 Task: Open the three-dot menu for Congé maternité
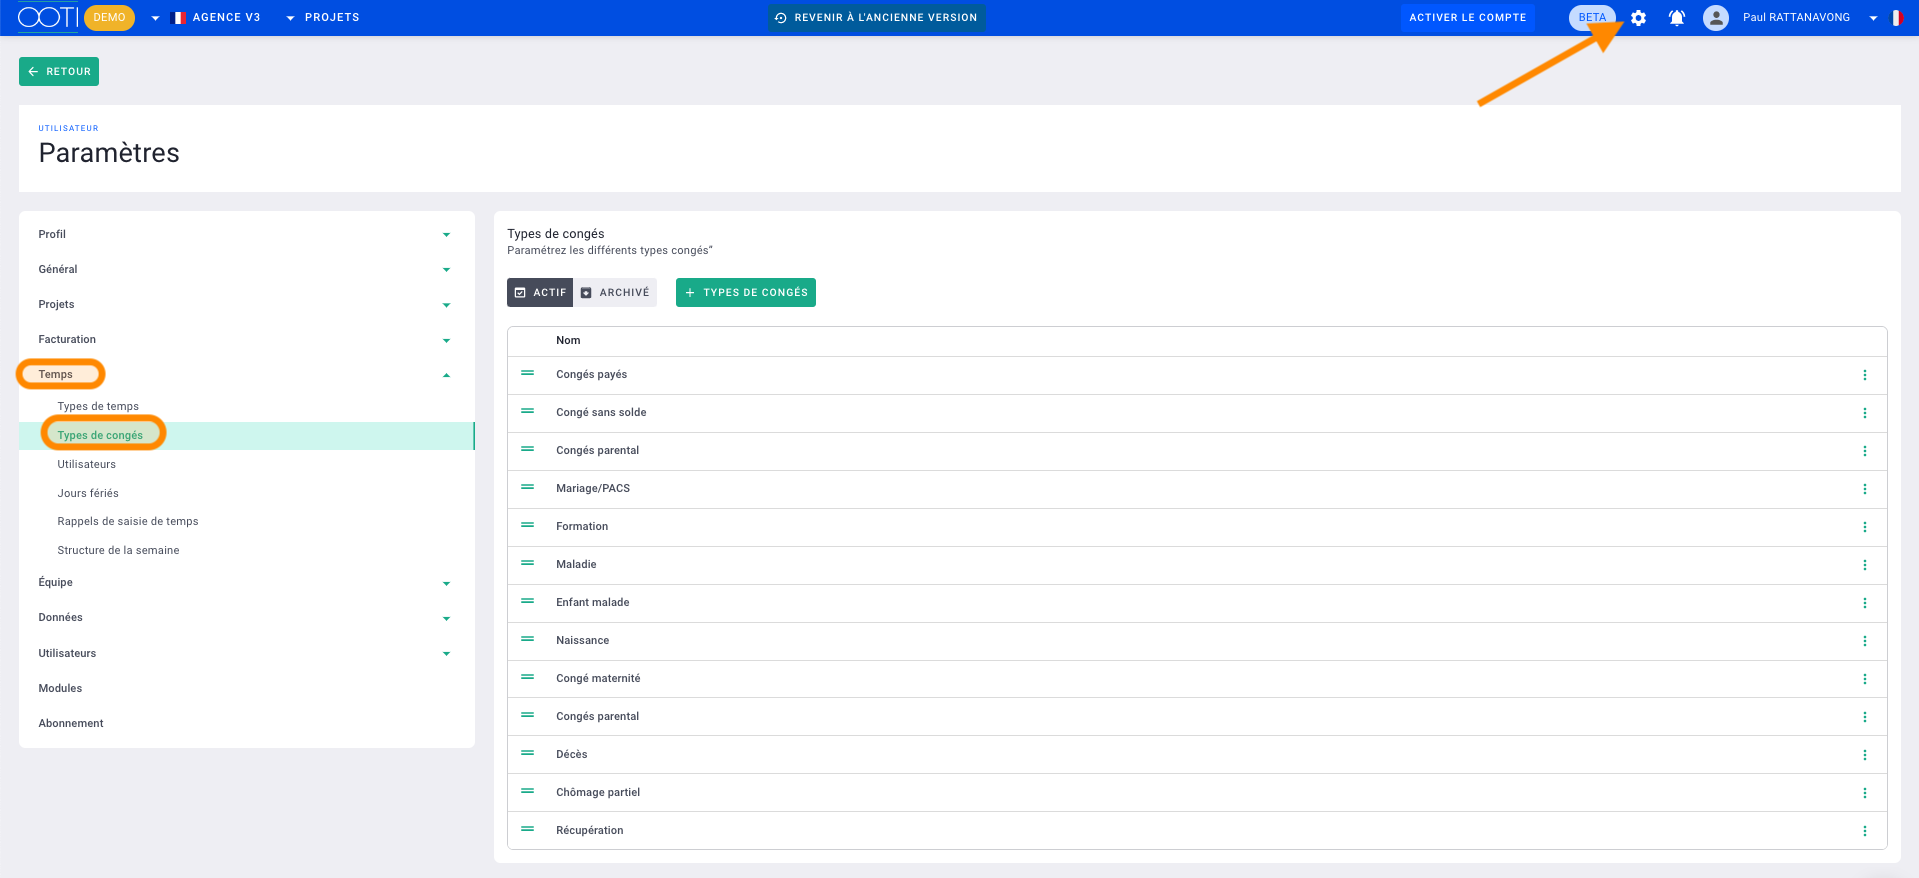pos(1865,679)
